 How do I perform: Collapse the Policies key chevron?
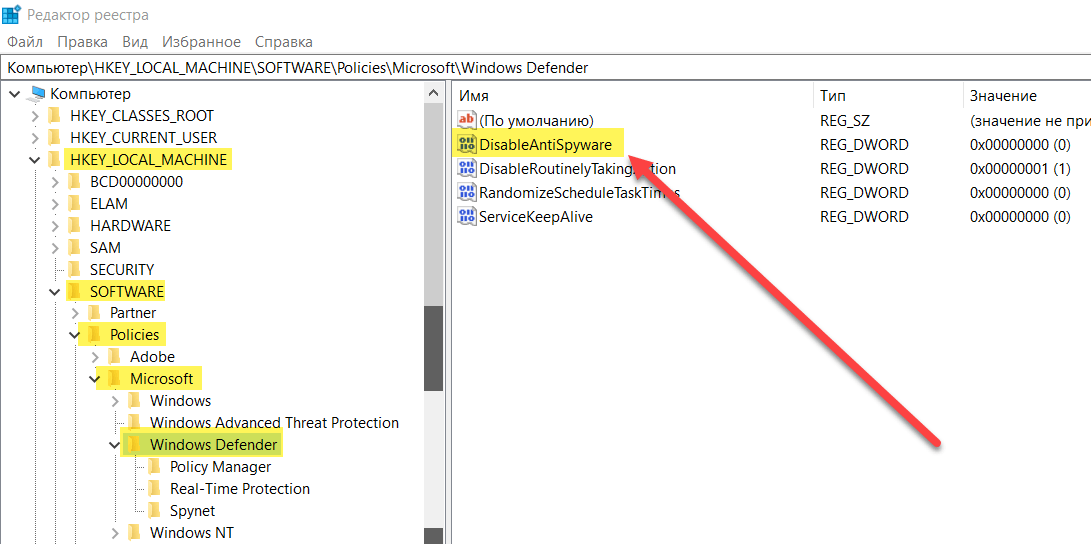75,335
